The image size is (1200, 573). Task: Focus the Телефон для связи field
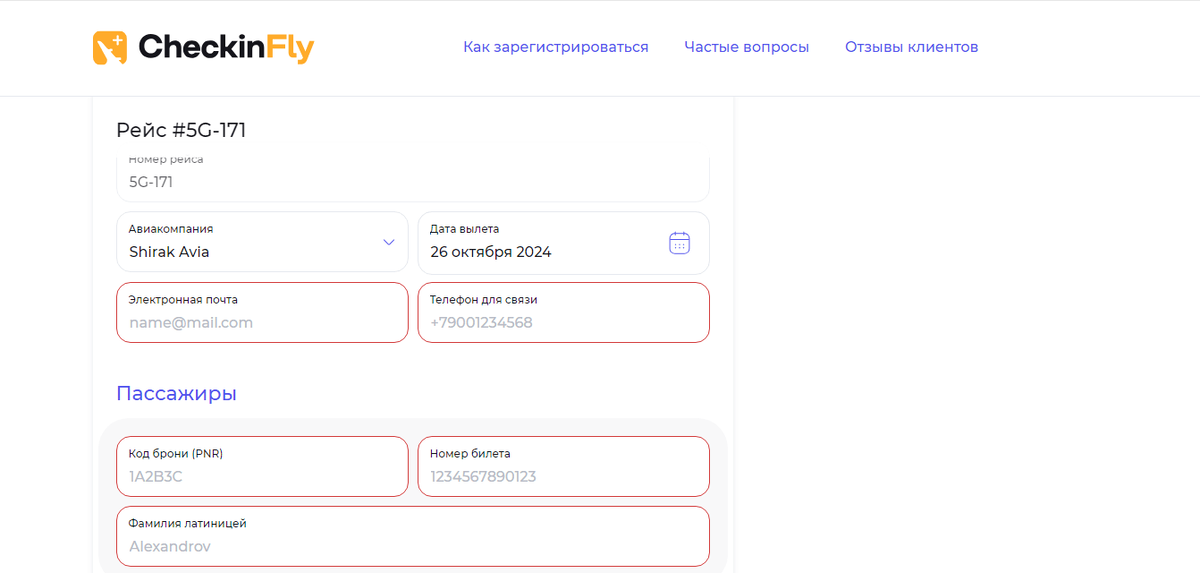tap(564, 312)
